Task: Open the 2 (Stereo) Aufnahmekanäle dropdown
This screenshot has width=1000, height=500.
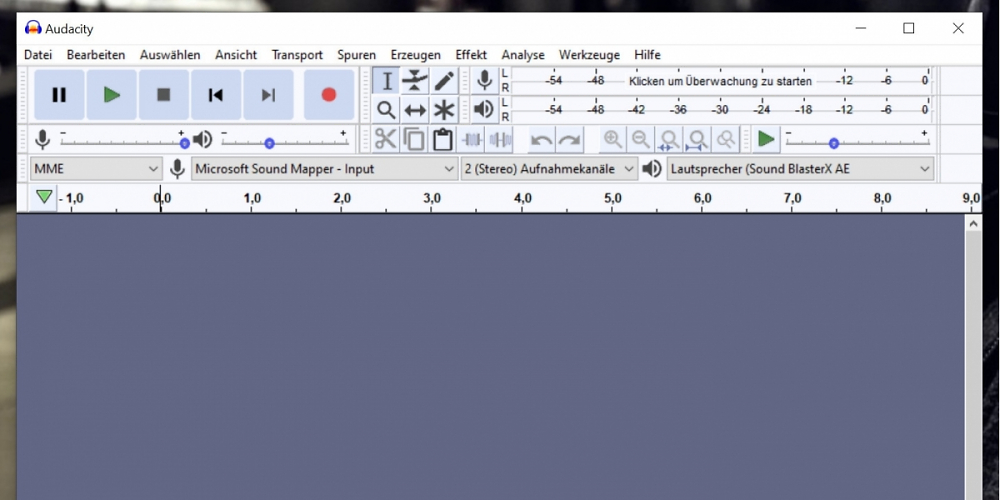Action: point(549,169)
